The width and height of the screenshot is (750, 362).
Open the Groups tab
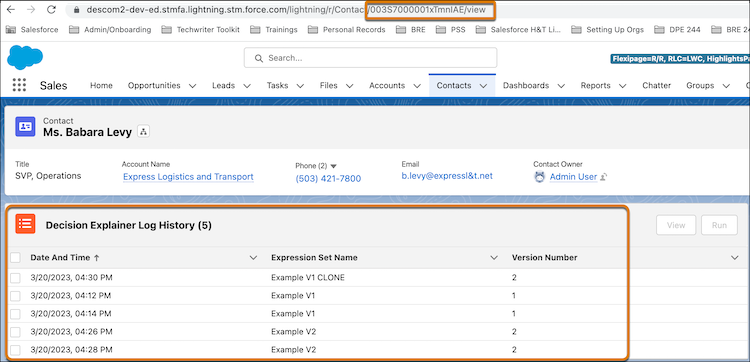pyautogui.click(x=699, y=86)
